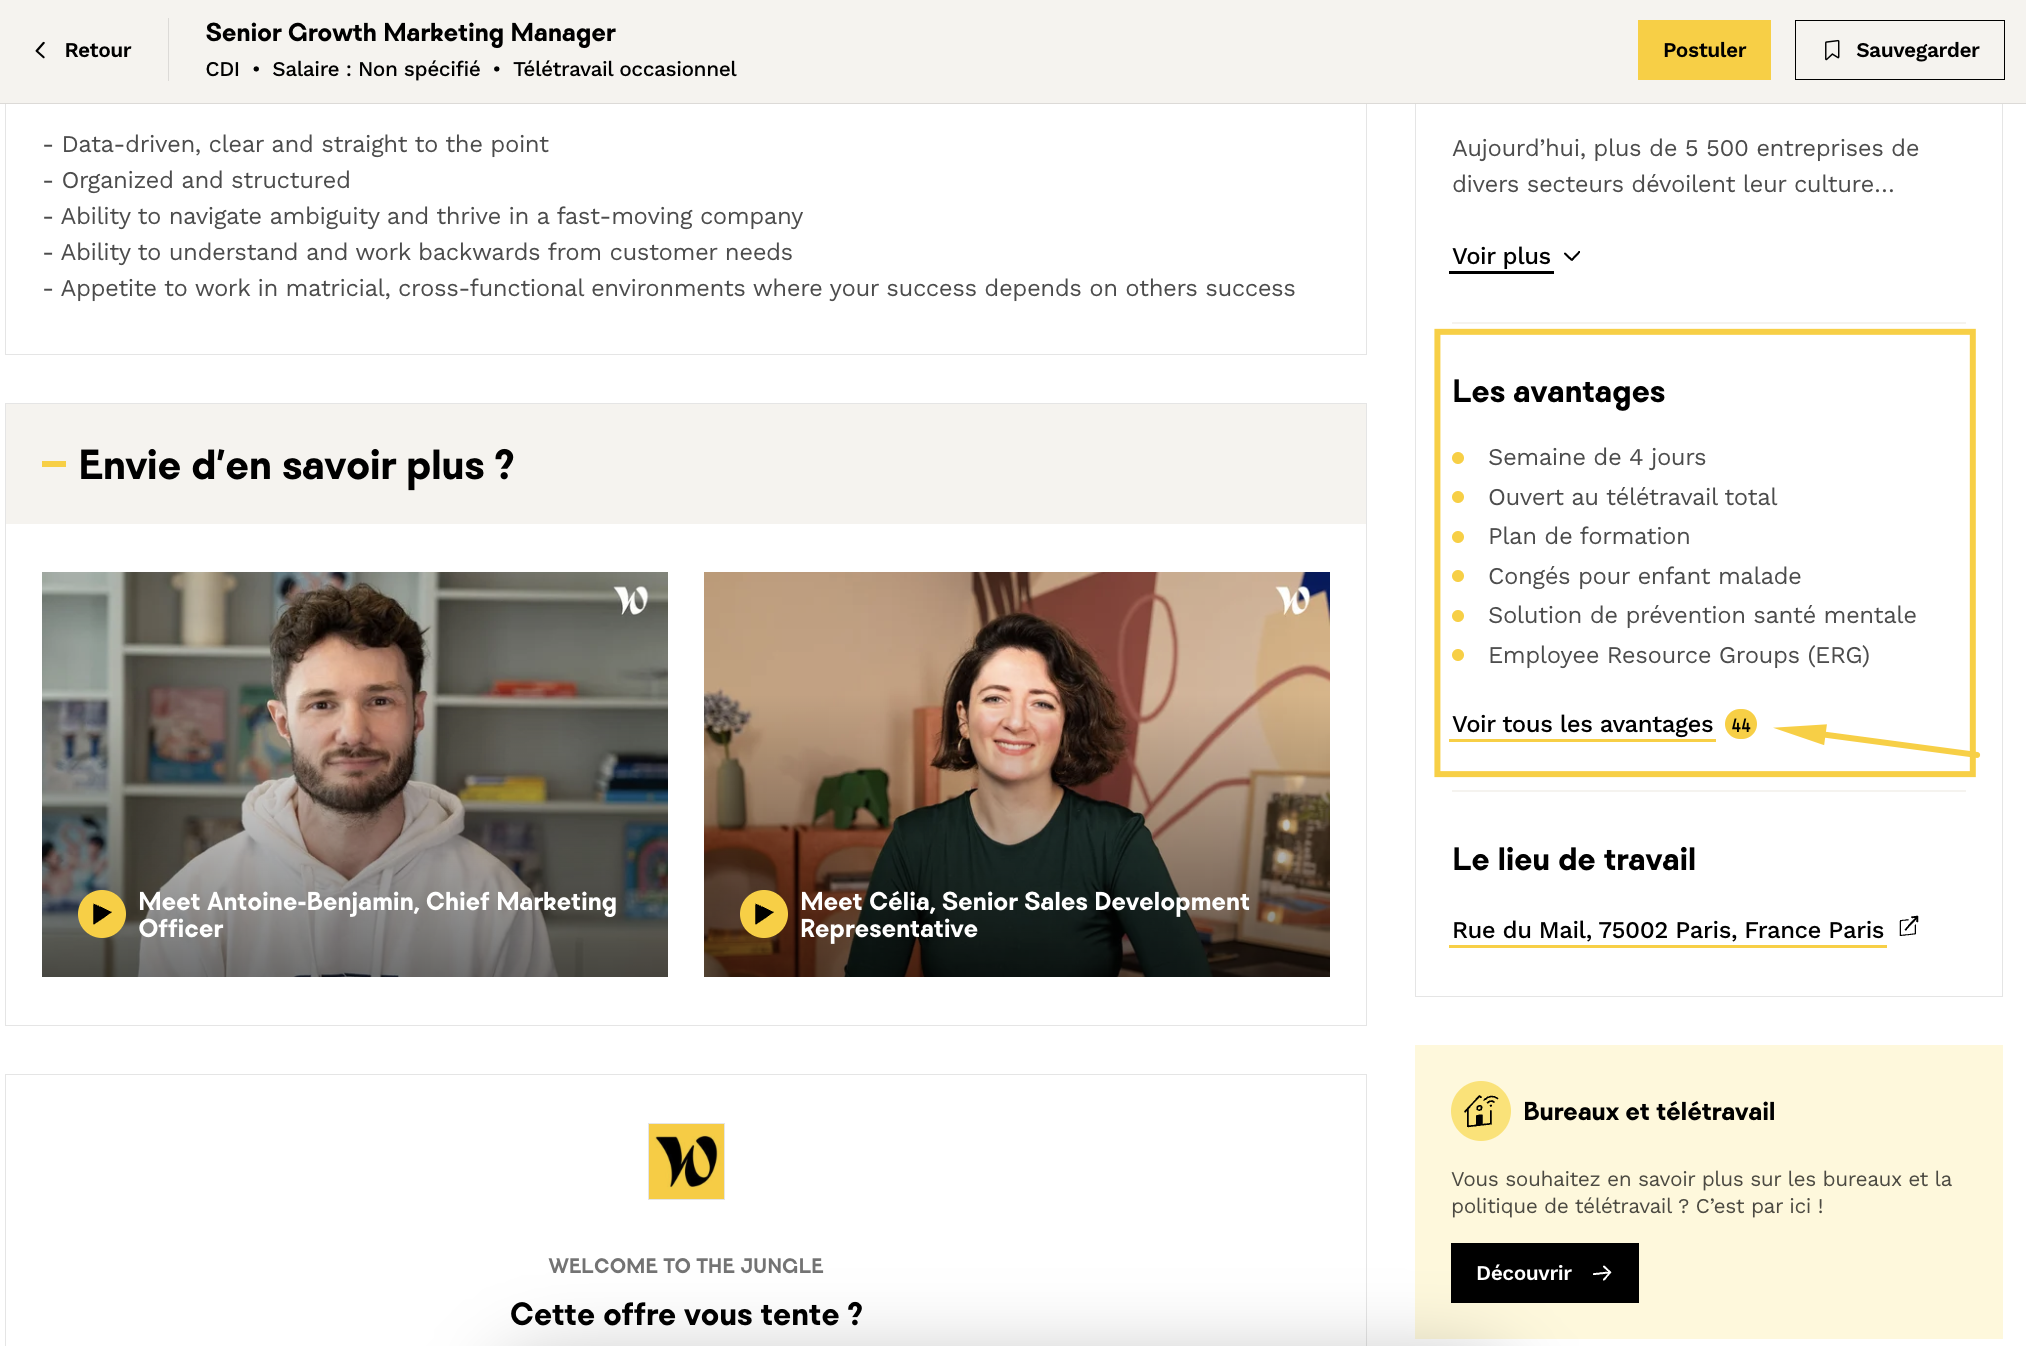2026x1346 pixels.
Task: Click the house icon near Bureaux et télétravail
Action: pos(1481,1111)
